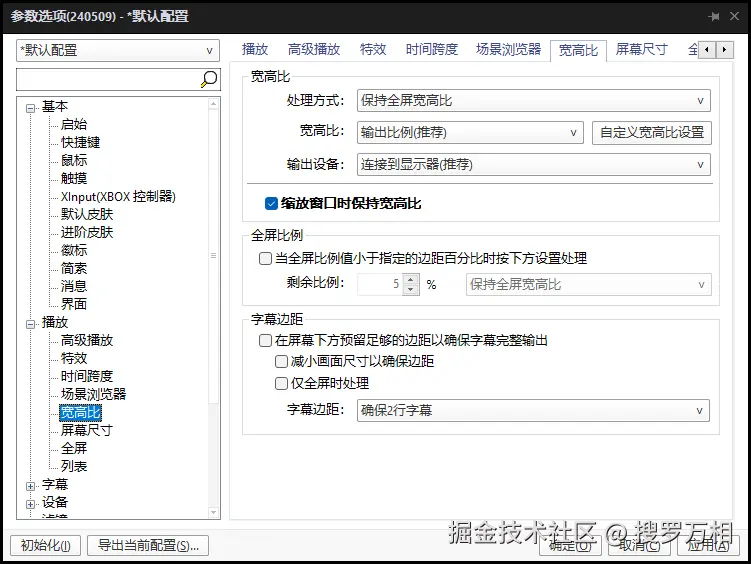Image resolution: width=751 pixels, height=564 pixels.
Task: Open the 宽高比 输出比例(推荐) dropdown
Action: click(470, 133)
